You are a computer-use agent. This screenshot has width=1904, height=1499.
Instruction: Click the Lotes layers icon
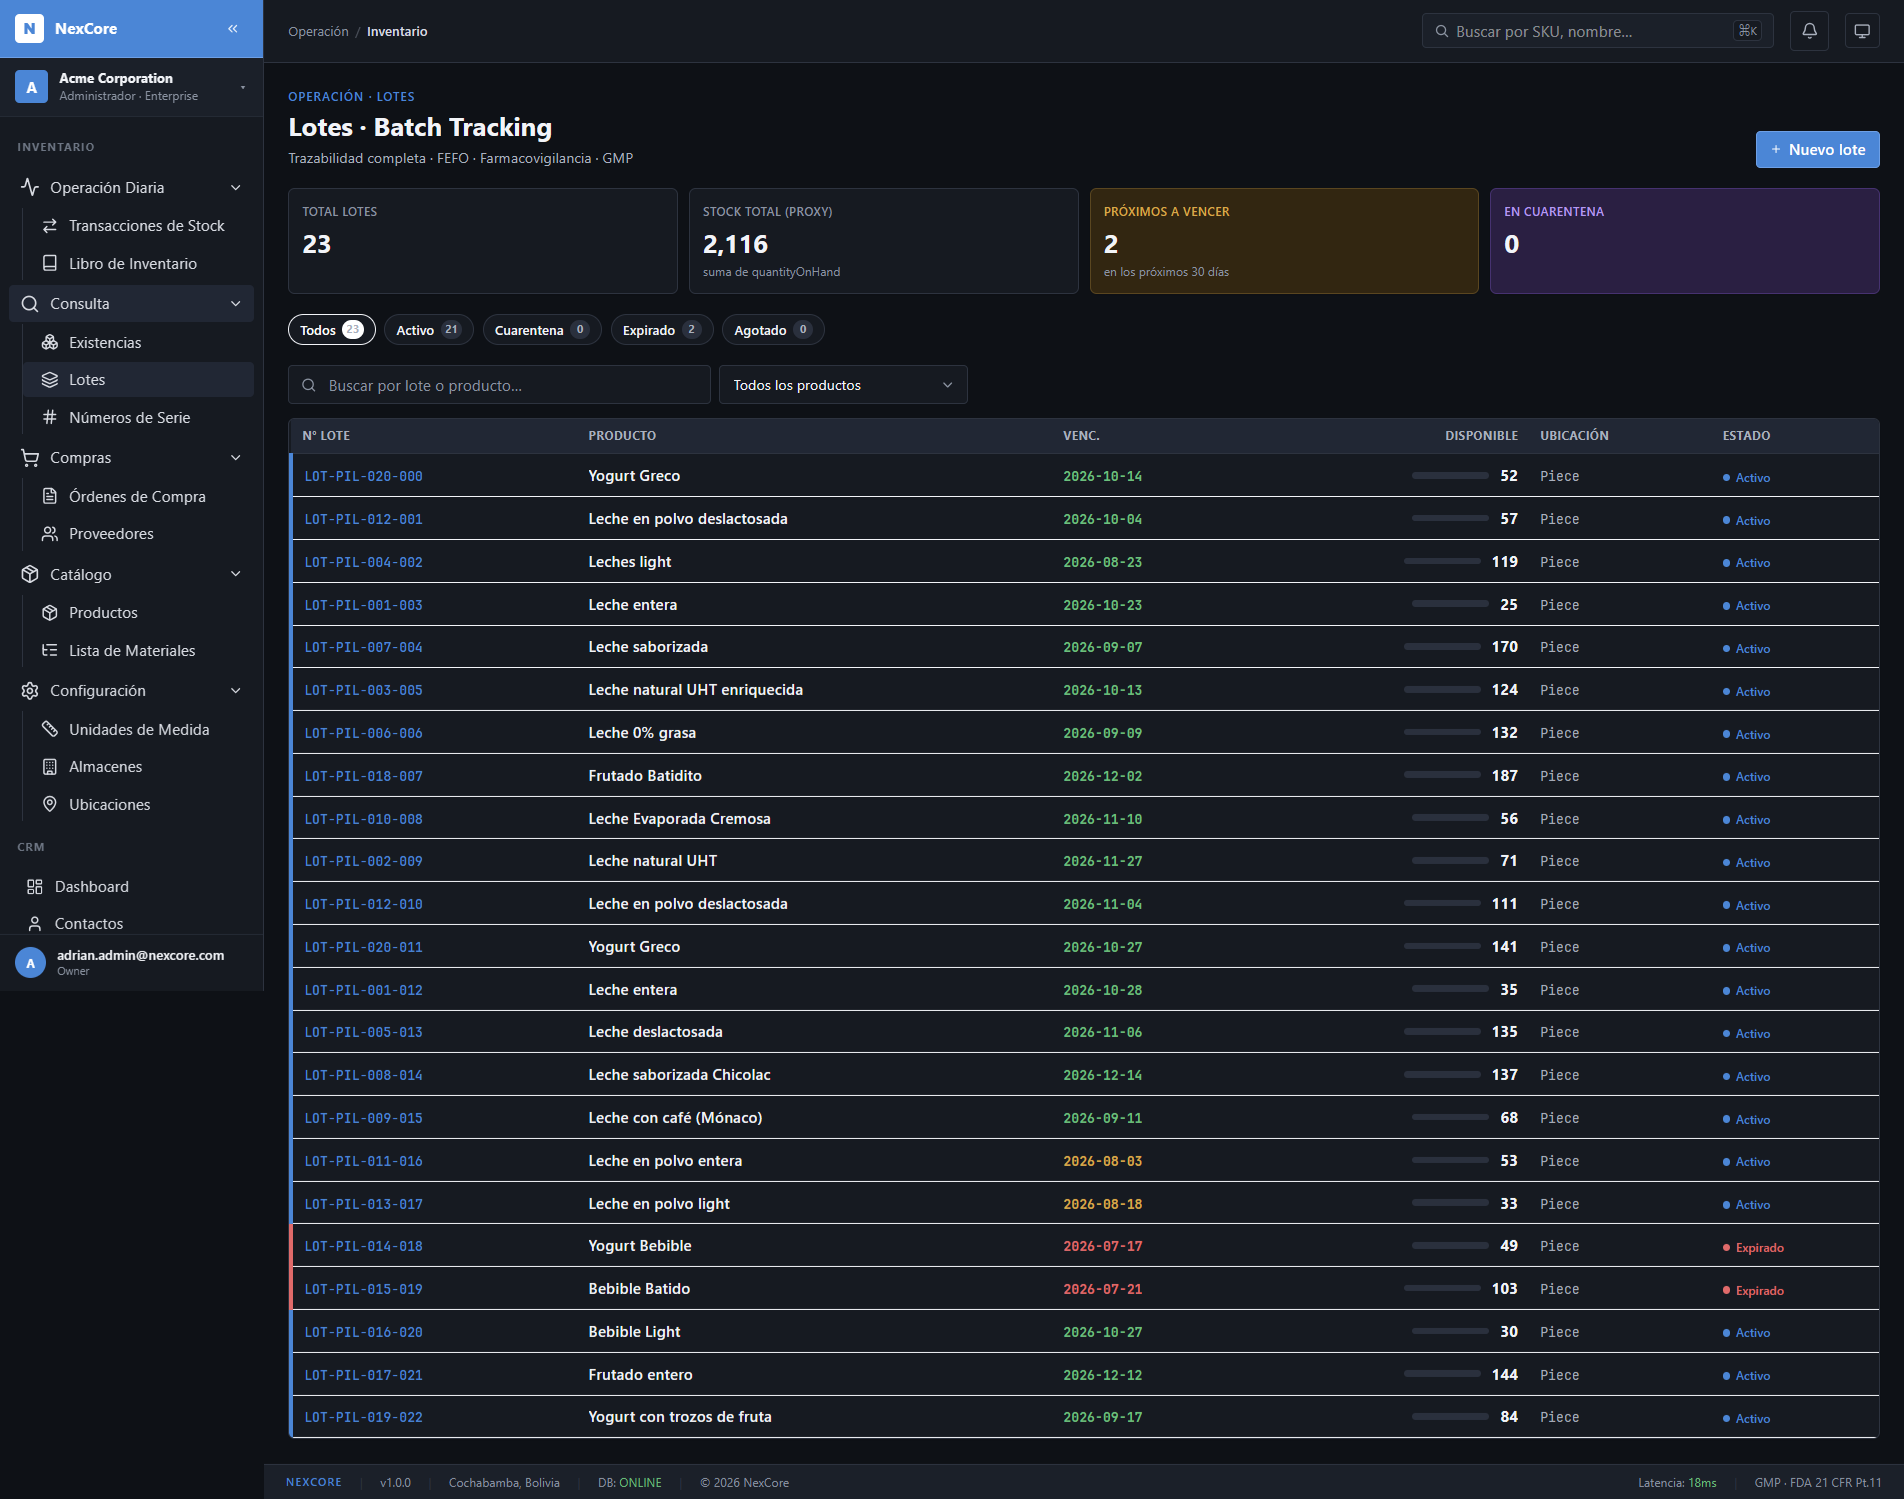point(50,380)
